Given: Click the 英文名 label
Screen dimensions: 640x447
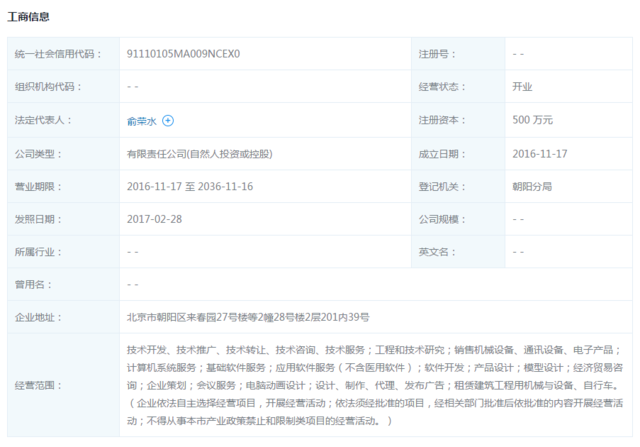Looking at the screenshot, I should (437, 252).
